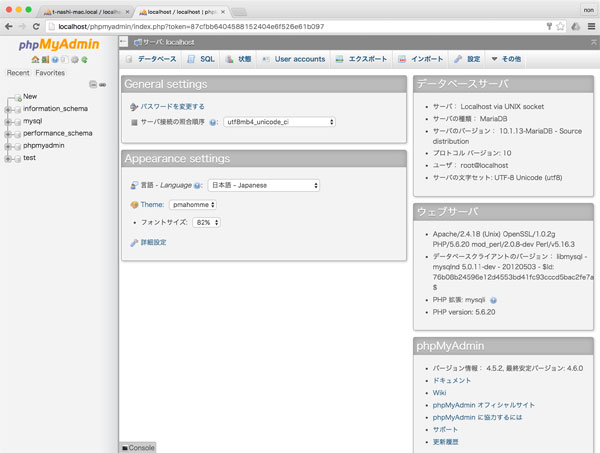Open the MariaDB documentation page icon

[x=65, y=60]
